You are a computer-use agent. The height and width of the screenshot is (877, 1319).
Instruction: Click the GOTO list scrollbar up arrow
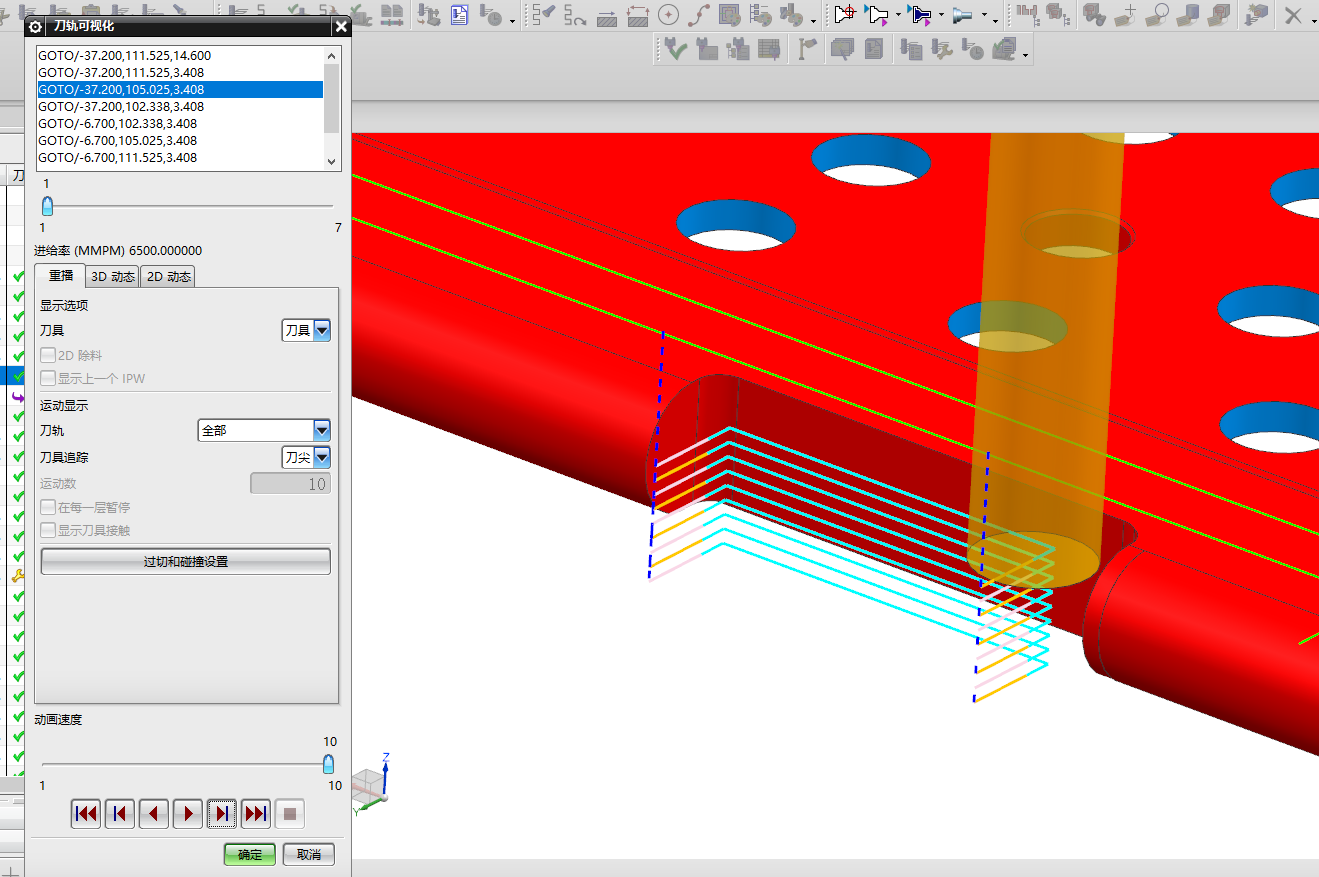332,55
